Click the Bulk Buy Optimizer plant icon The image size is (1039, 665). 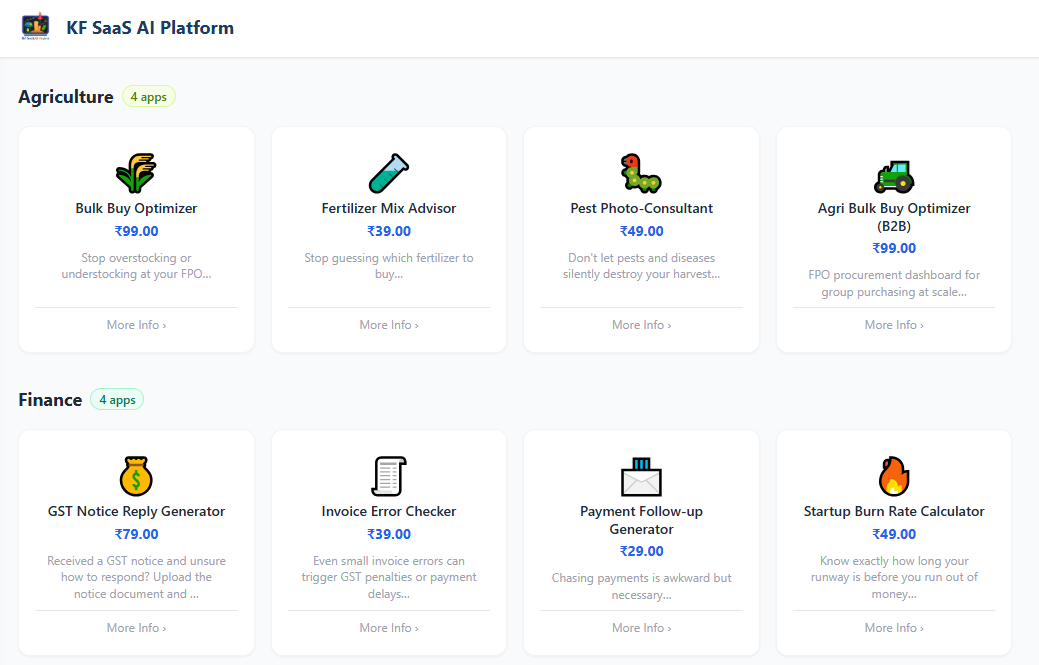pyautogui.click(x=135, y=173)
